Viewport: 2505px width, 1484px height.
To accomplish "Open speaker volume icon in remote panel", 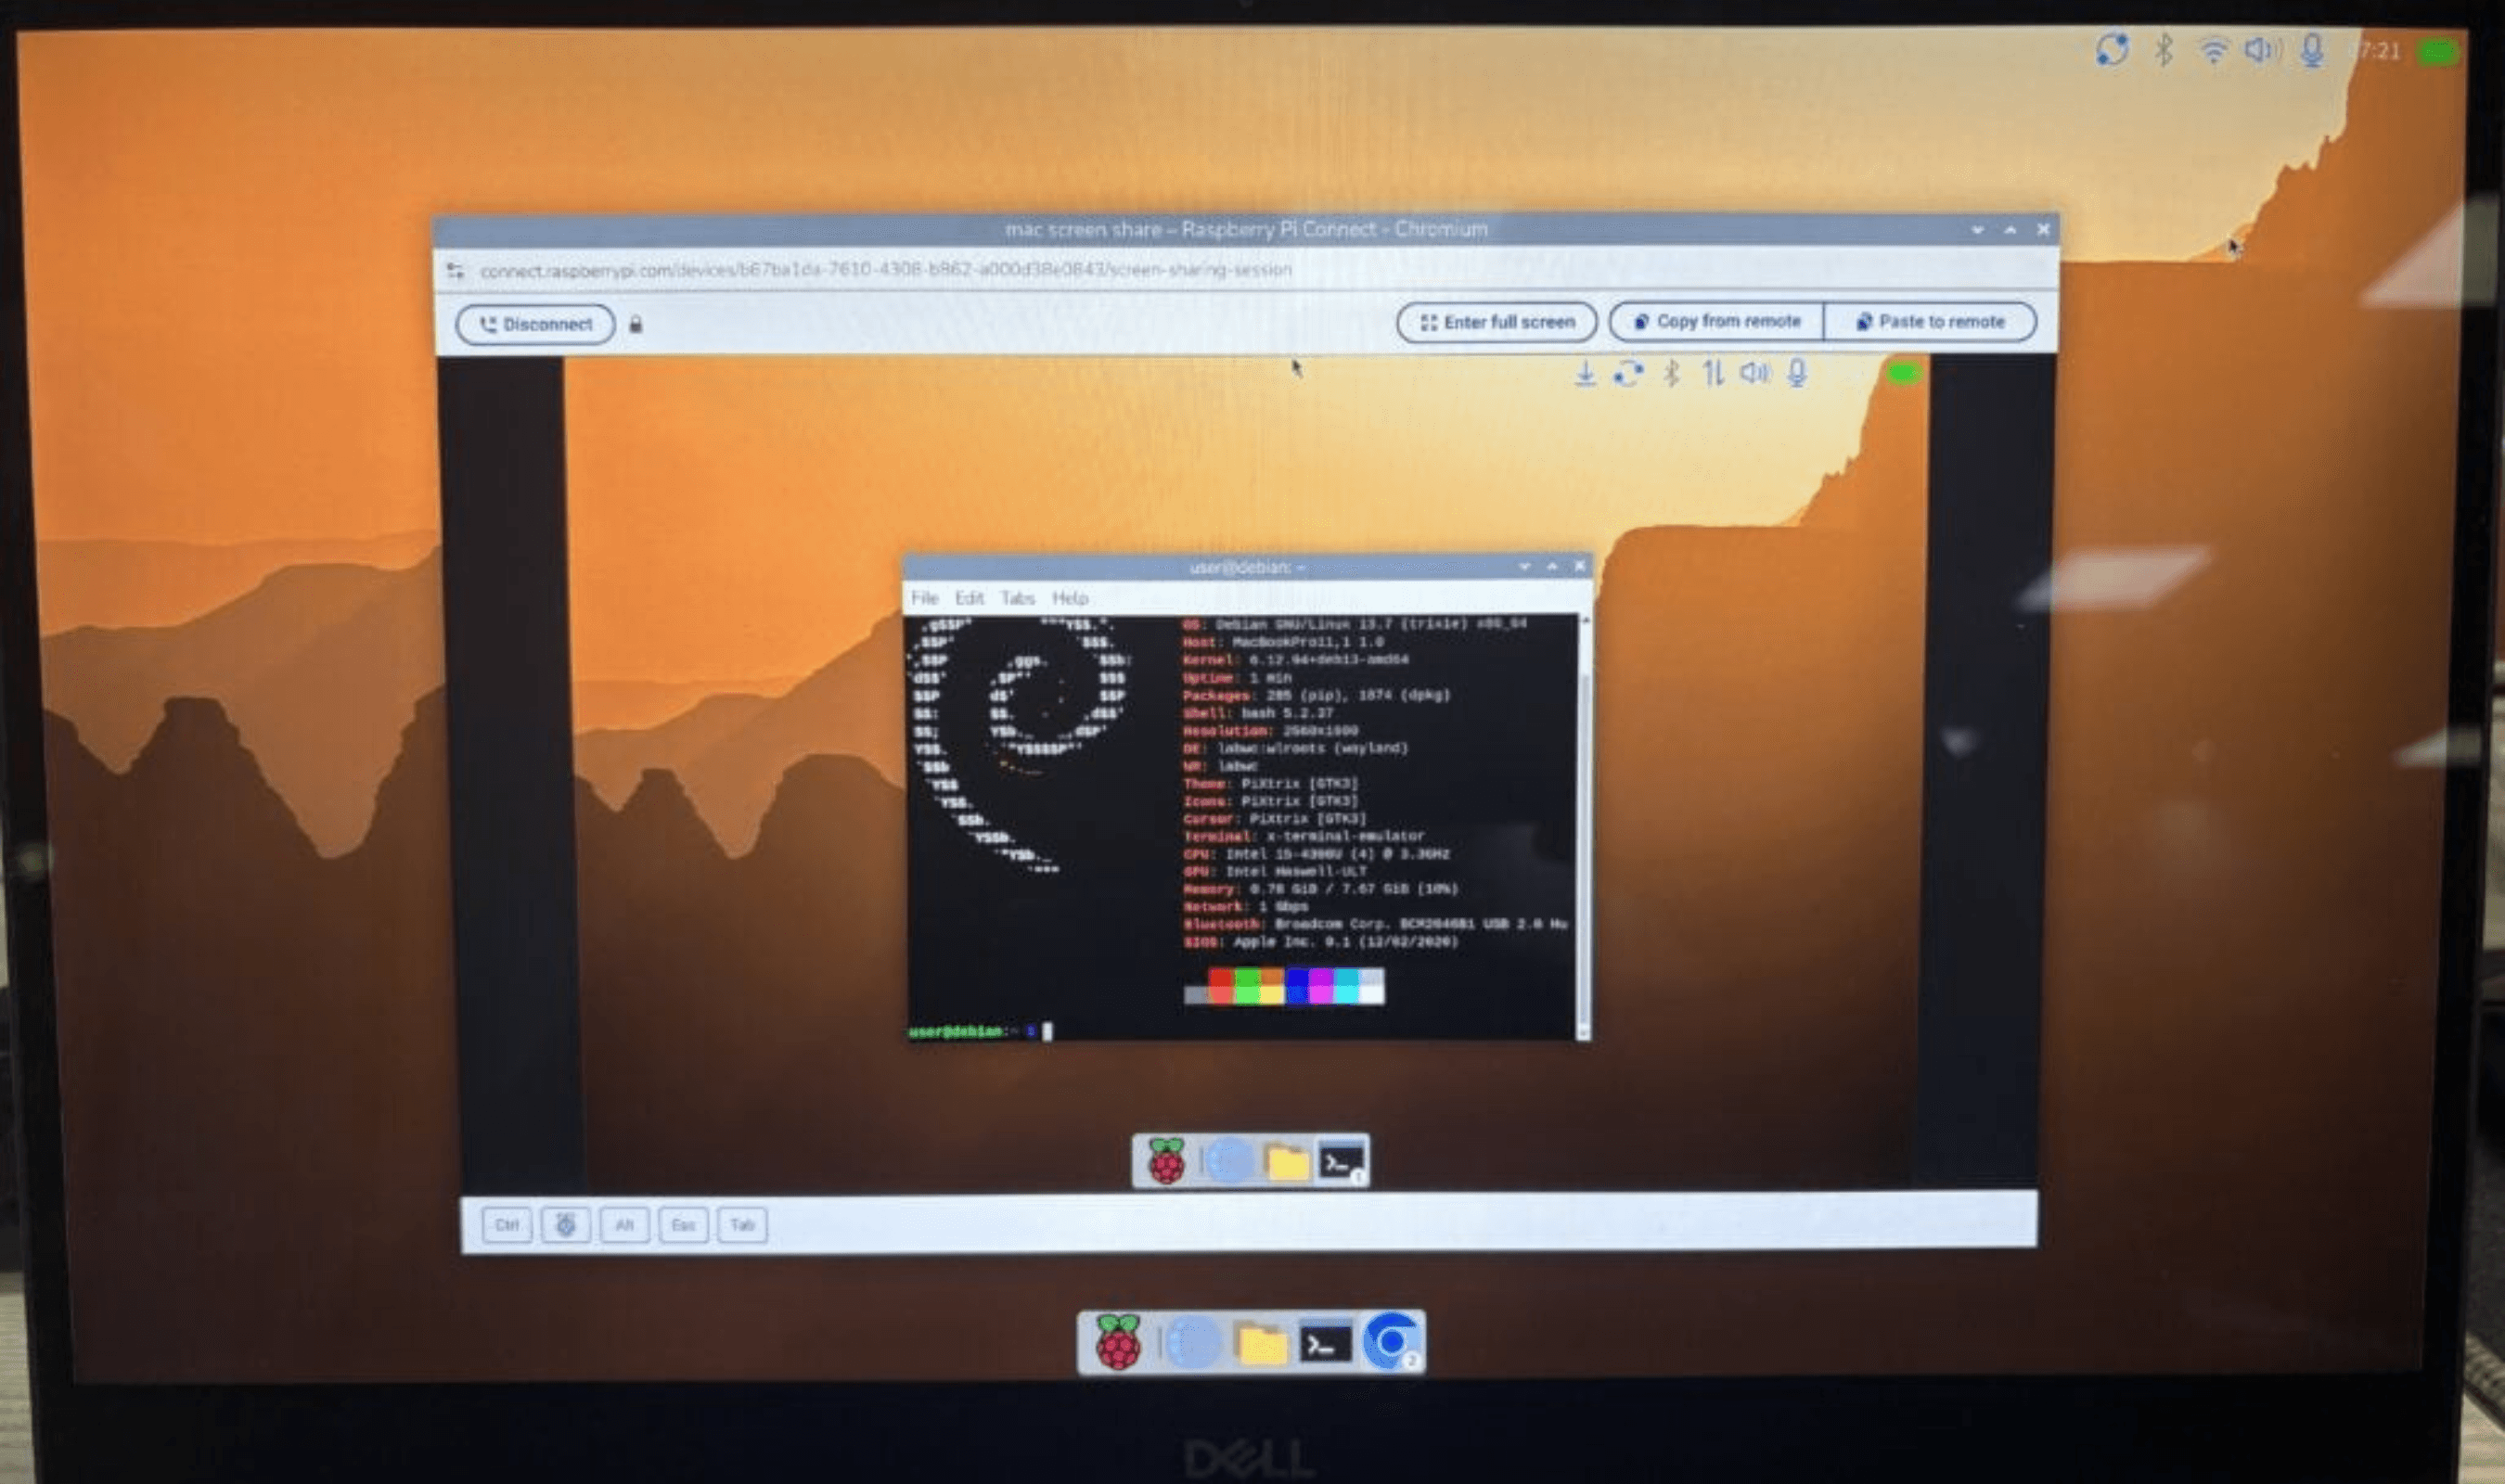I will pos(1755,373).
